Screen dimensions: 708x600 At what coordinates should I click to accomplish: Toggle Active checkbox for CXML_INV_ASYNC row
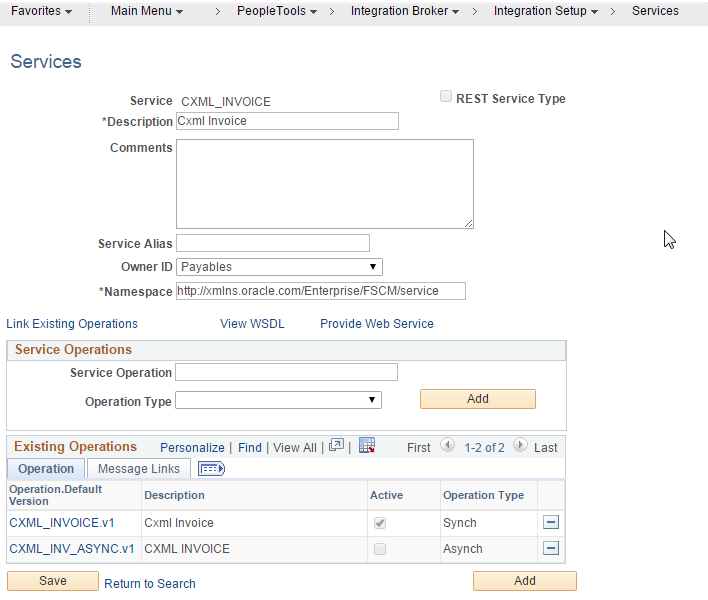coord(380,549)
